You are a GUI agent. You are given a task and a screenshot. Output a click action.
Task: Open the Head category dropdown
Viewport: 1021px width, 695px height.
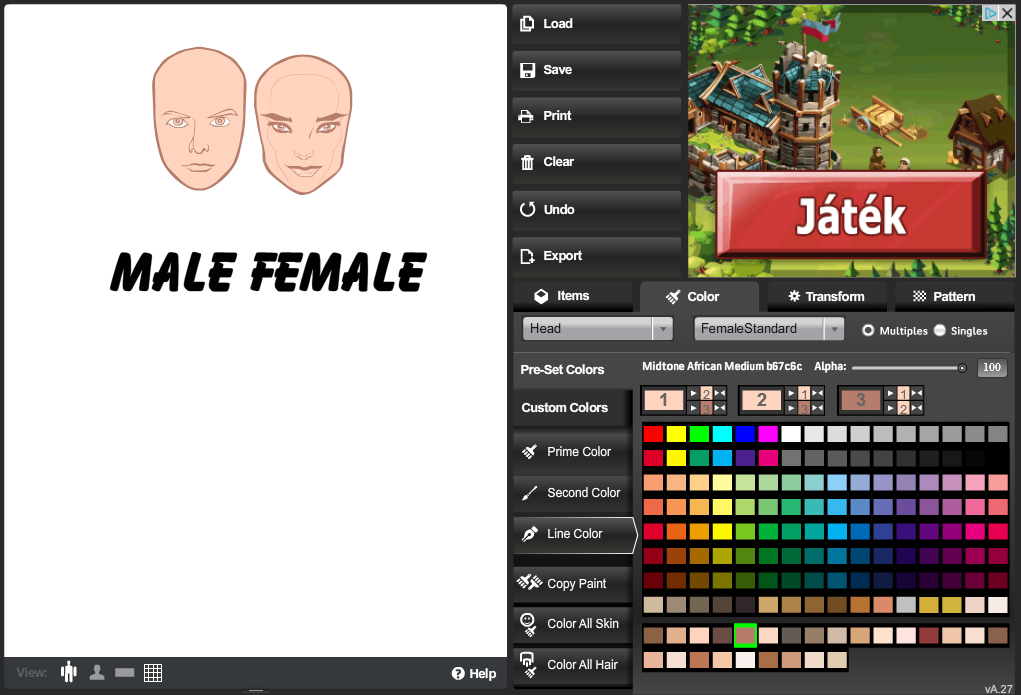click(597, 329)
